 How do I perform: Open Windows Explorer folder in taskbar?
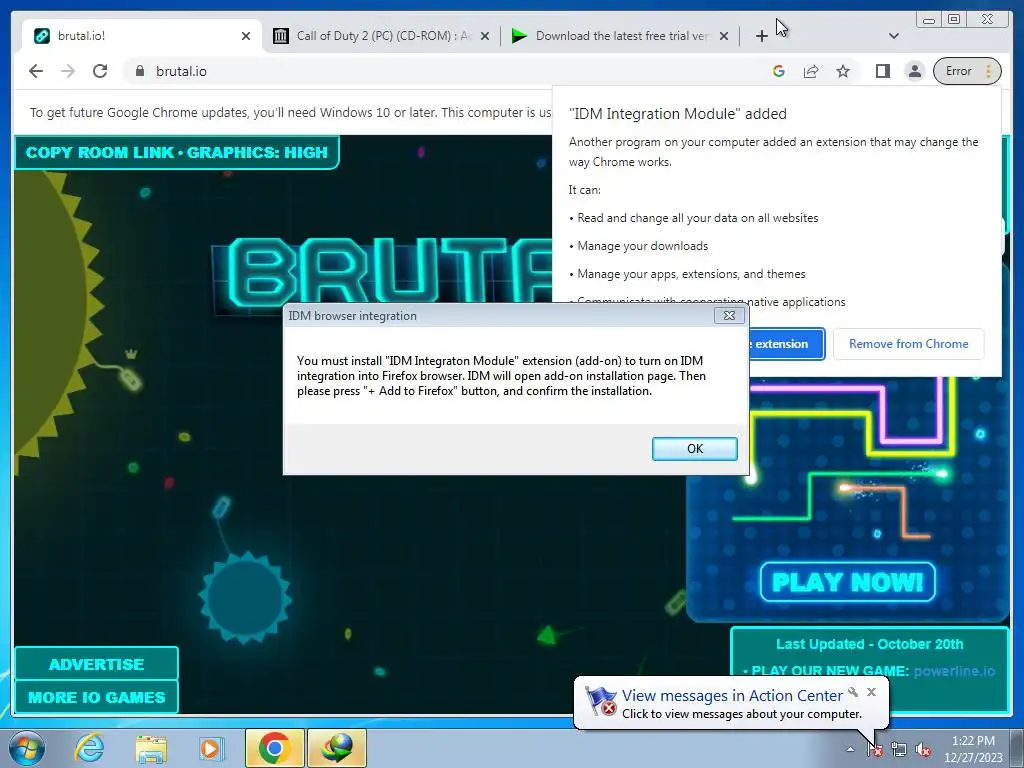(x=151, y=748)
